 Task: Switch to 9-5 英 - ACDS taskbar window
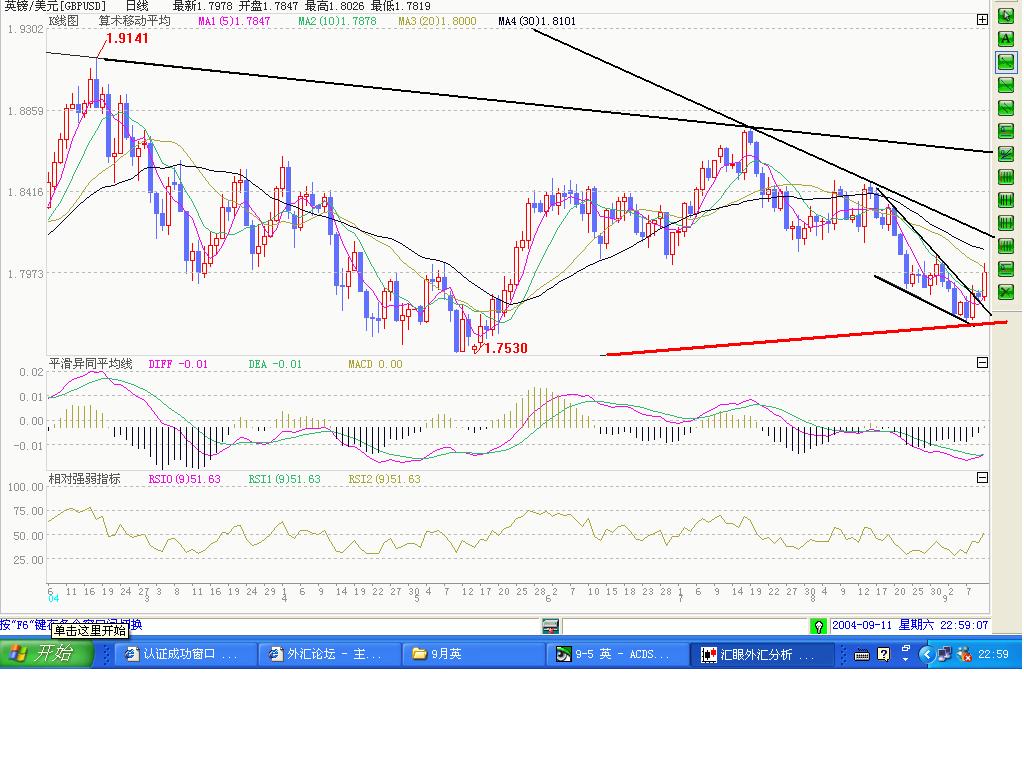tap(617, 654)
